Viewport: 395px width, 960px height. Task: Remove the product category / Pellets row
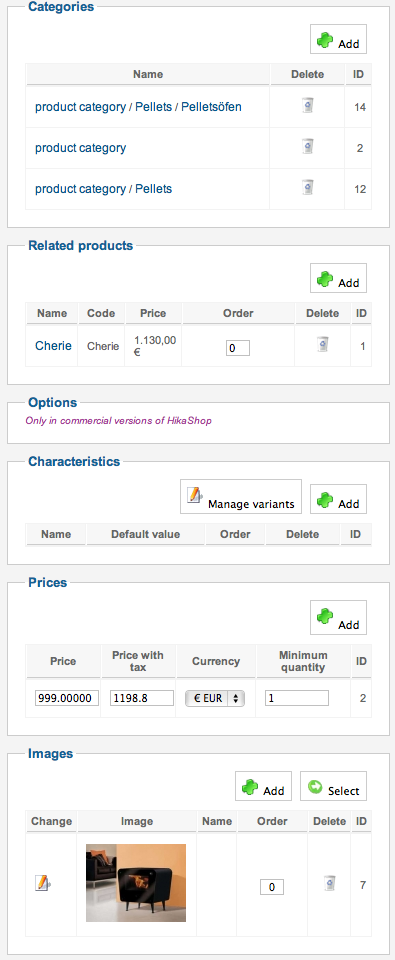coord(308,187)
